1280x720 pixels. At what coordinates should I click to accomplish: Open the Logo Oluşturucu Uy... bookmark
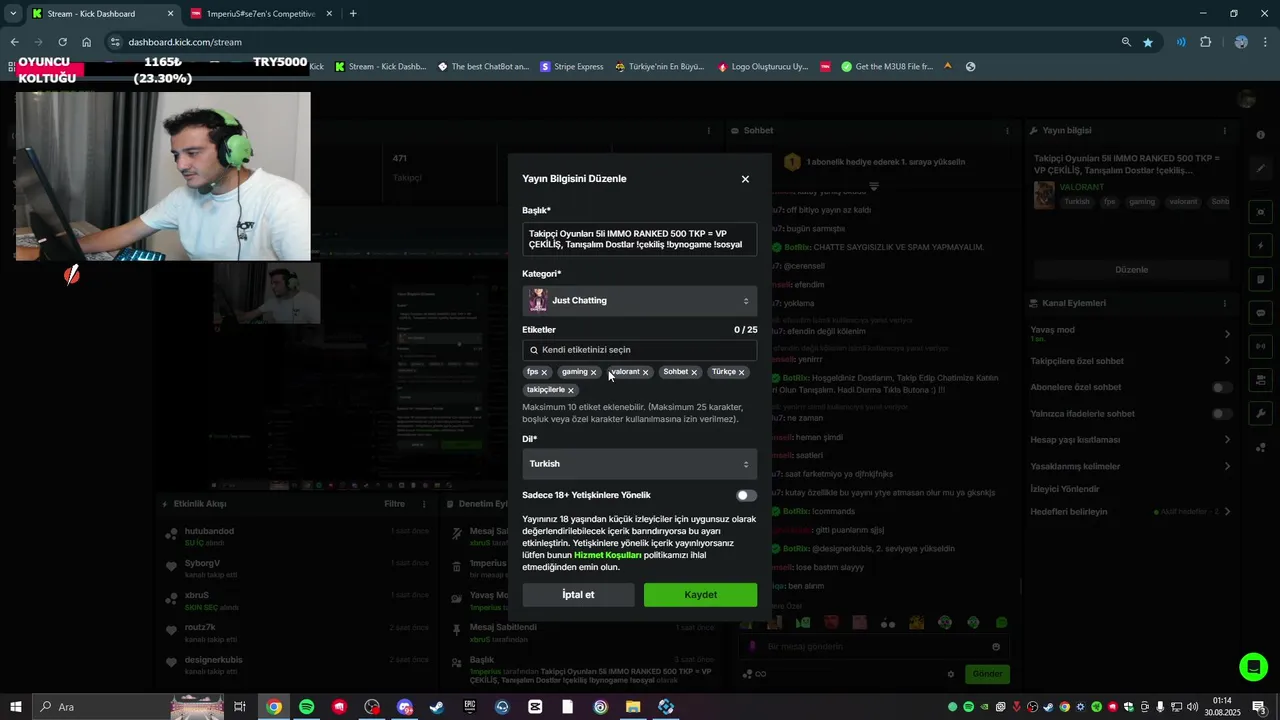pyautogui.click(x=763, y=67)
